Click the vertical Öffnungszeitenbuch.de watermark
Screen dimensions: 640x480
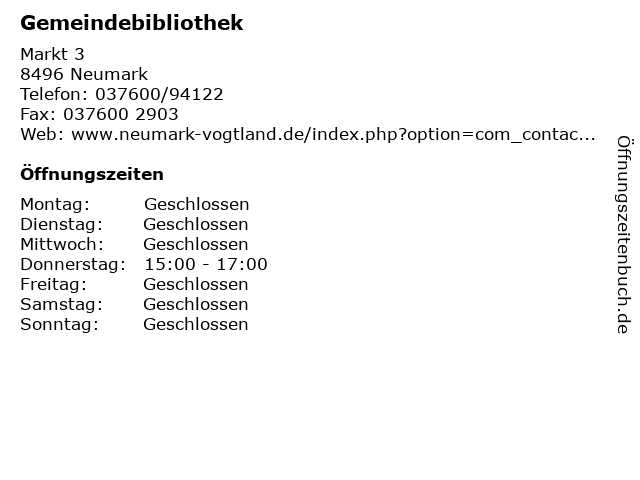tap(624, 235)
